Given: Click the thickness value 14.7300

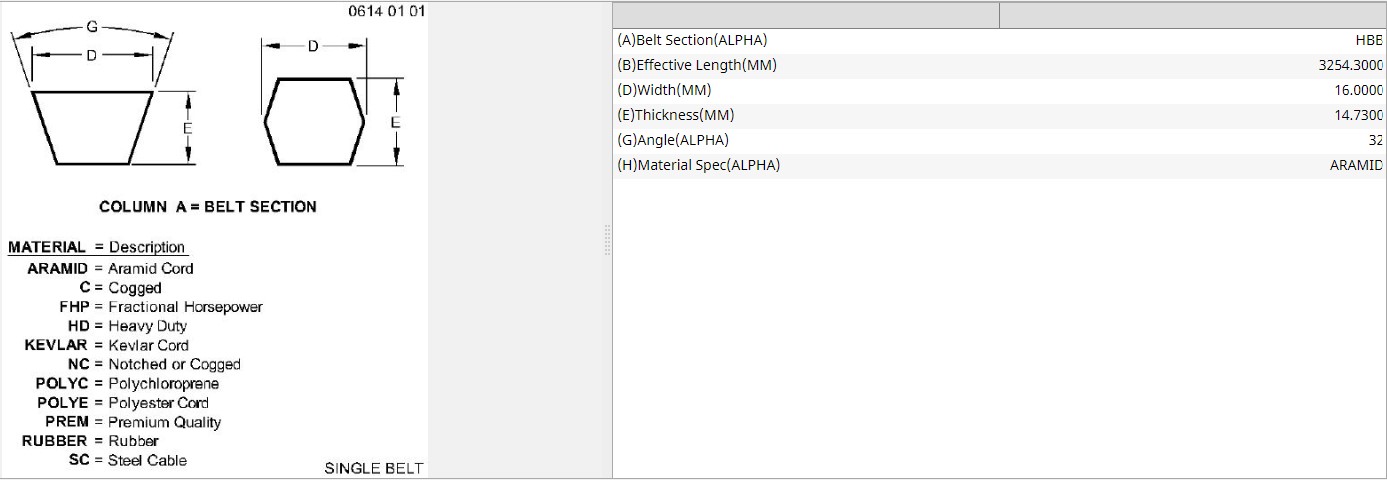Looking at the screenshot, I should [x=1356, y=116].
